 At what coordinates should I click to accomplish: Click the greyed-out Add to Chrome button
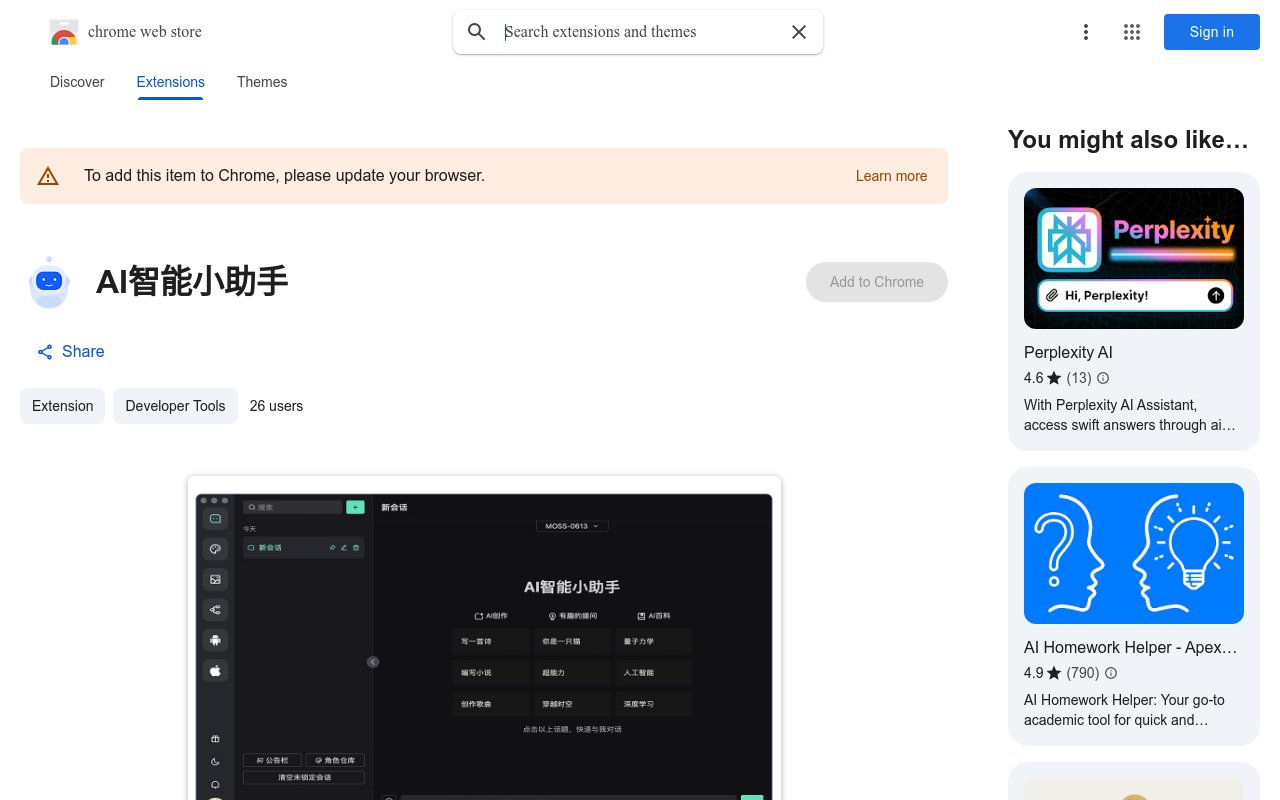[x=877, y=282]
